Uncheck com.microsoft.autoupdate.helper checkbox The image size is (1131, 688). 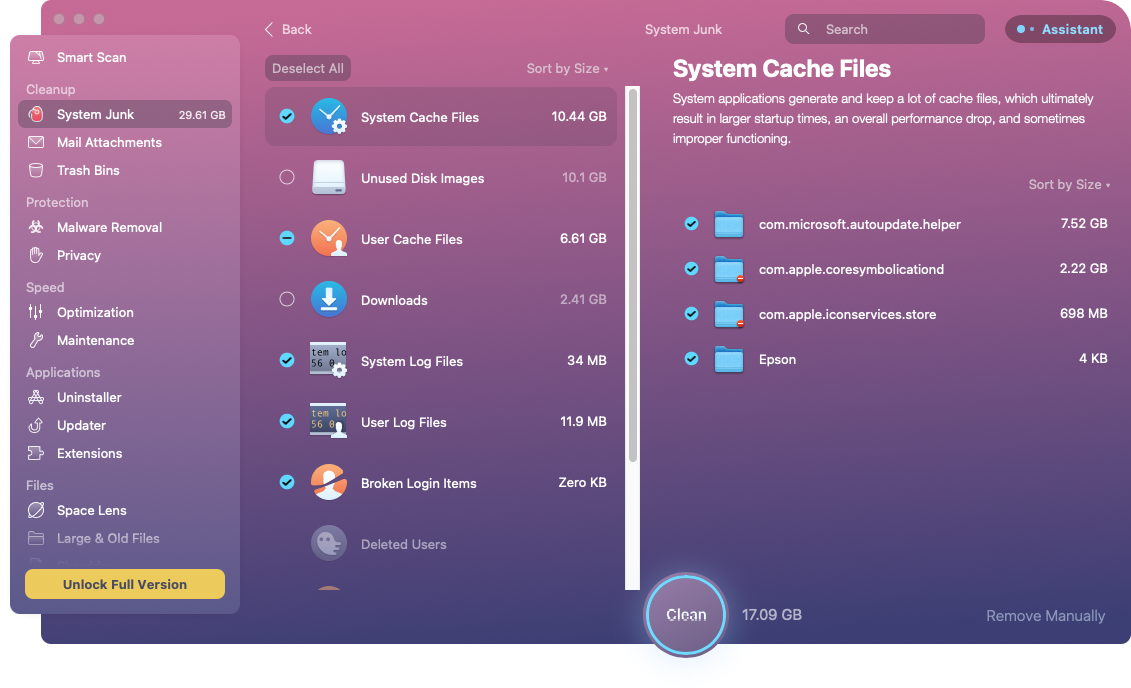point(691,224)
